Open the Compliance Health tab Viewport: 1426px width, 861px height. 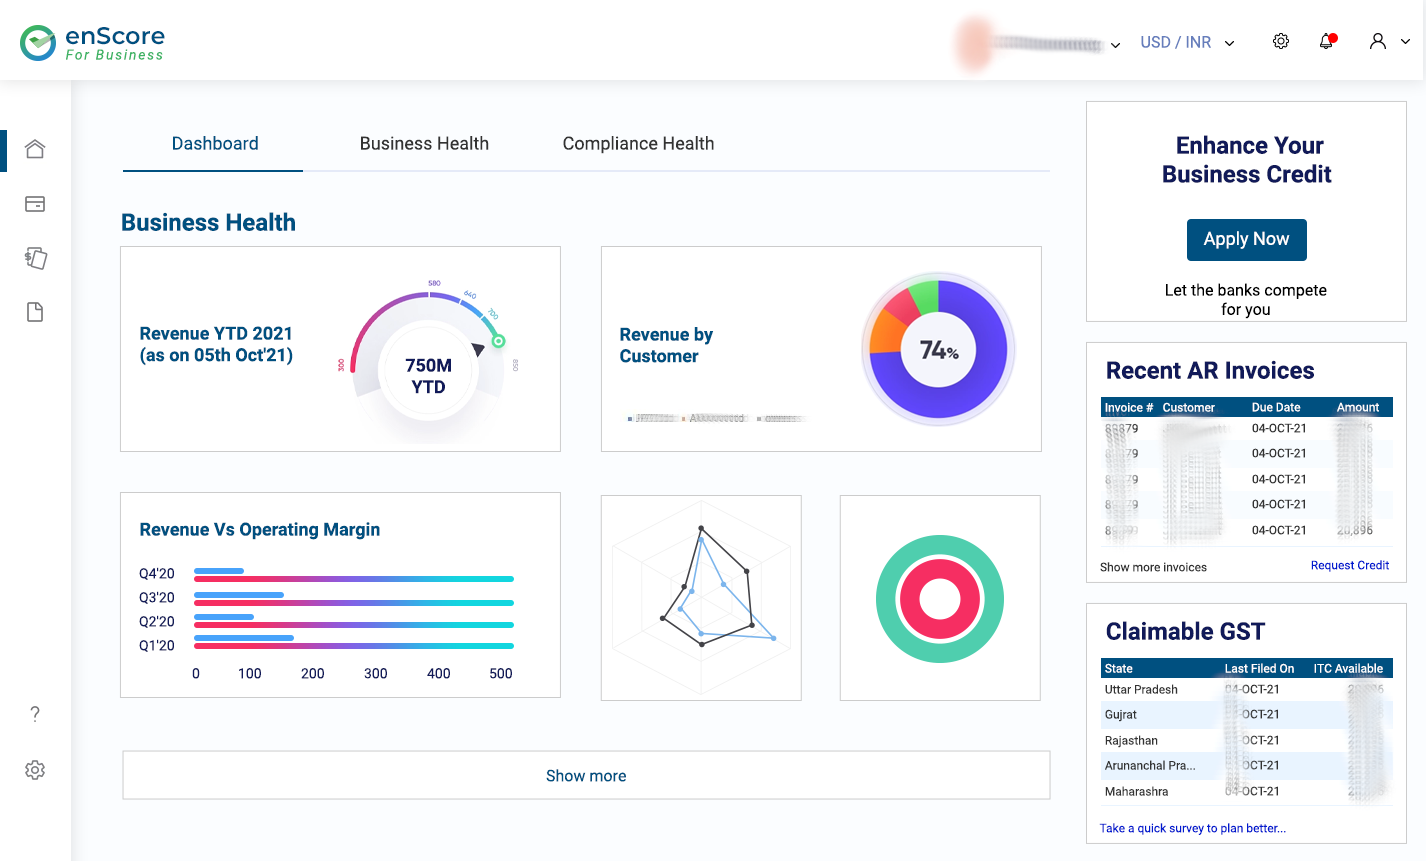tap(639, 143)
